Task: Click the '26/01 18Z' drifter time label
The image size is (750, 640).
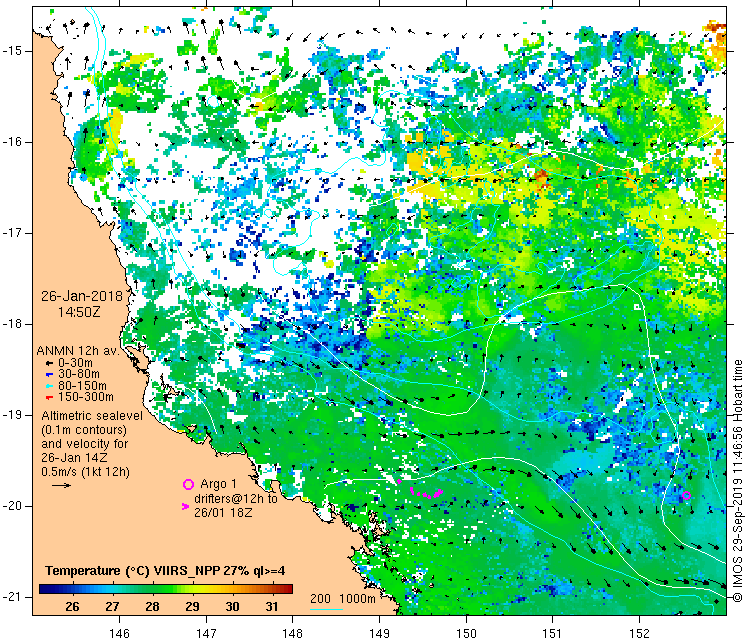Action: [223, 513]
